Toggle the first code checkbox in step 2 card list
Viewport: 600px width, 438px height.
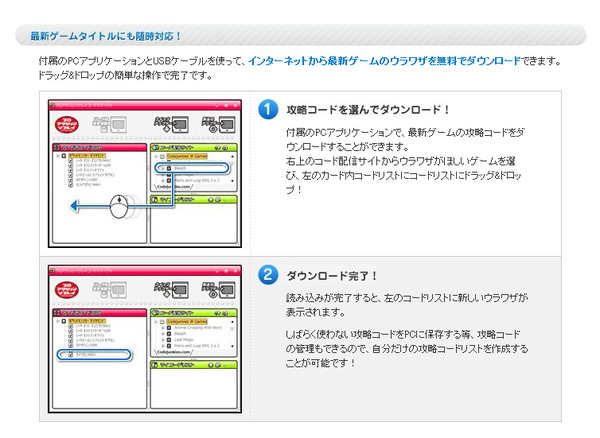70,326
